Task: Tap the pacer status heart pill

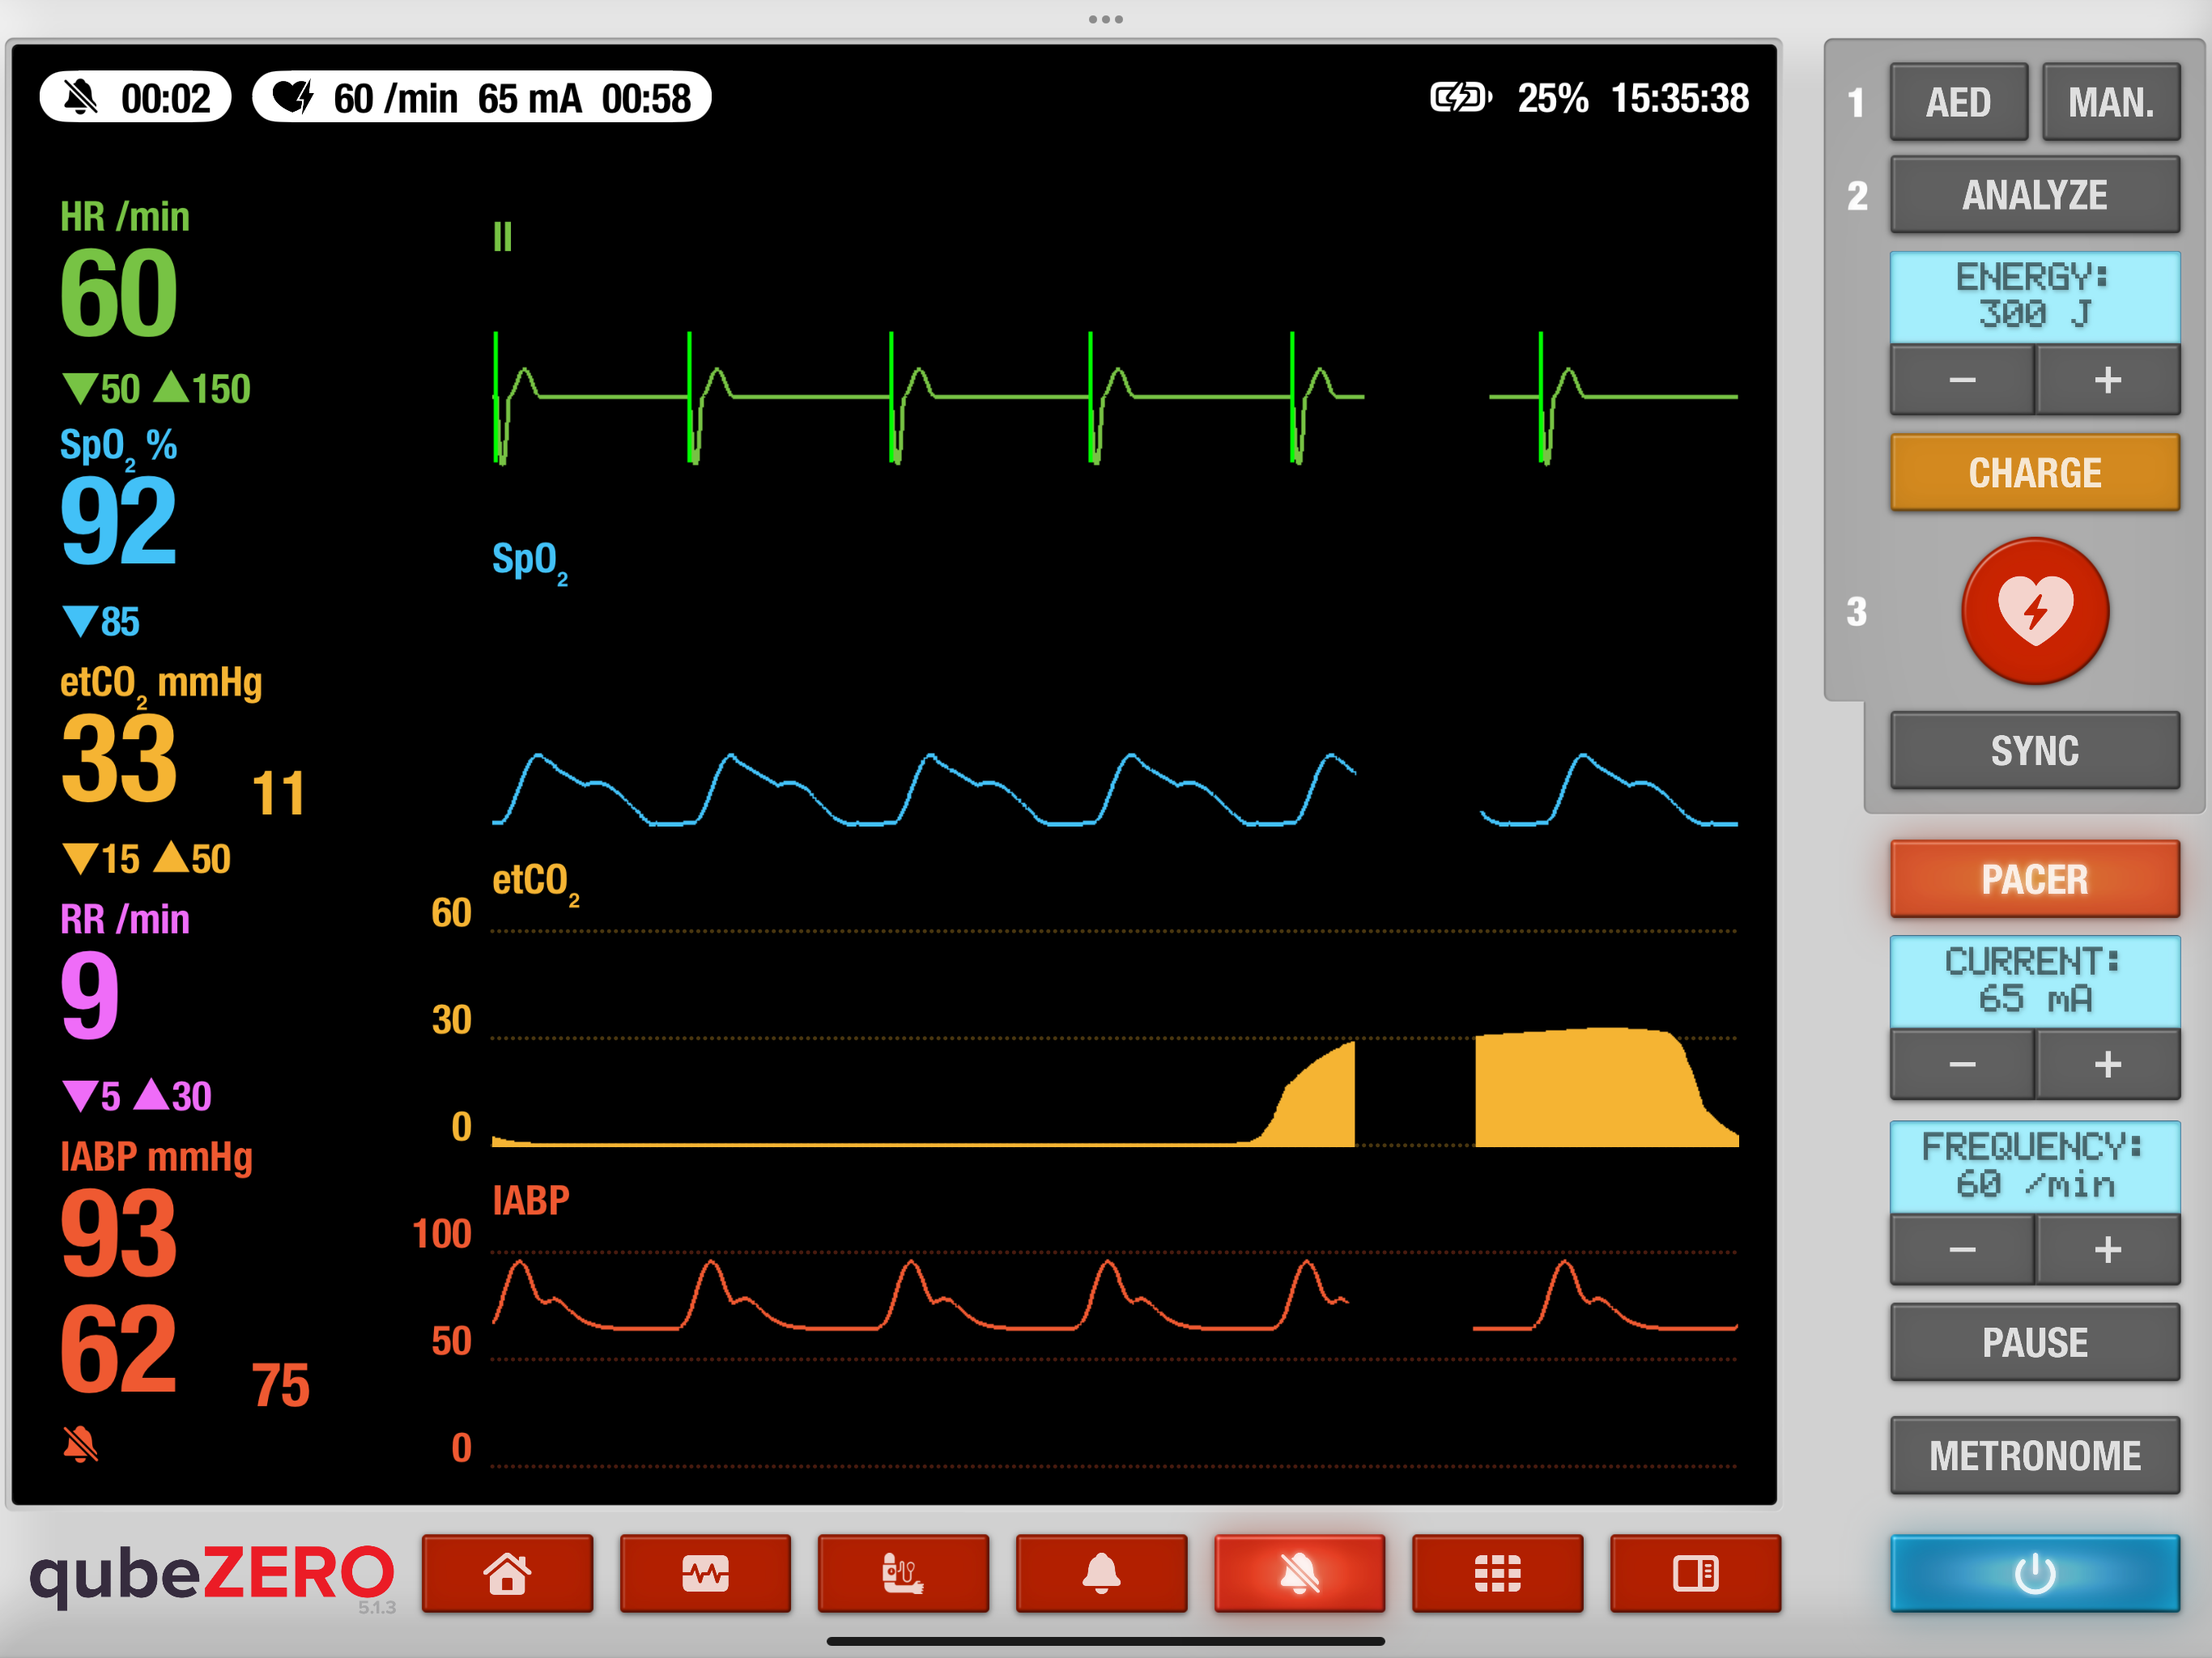Action: [481, 98]
